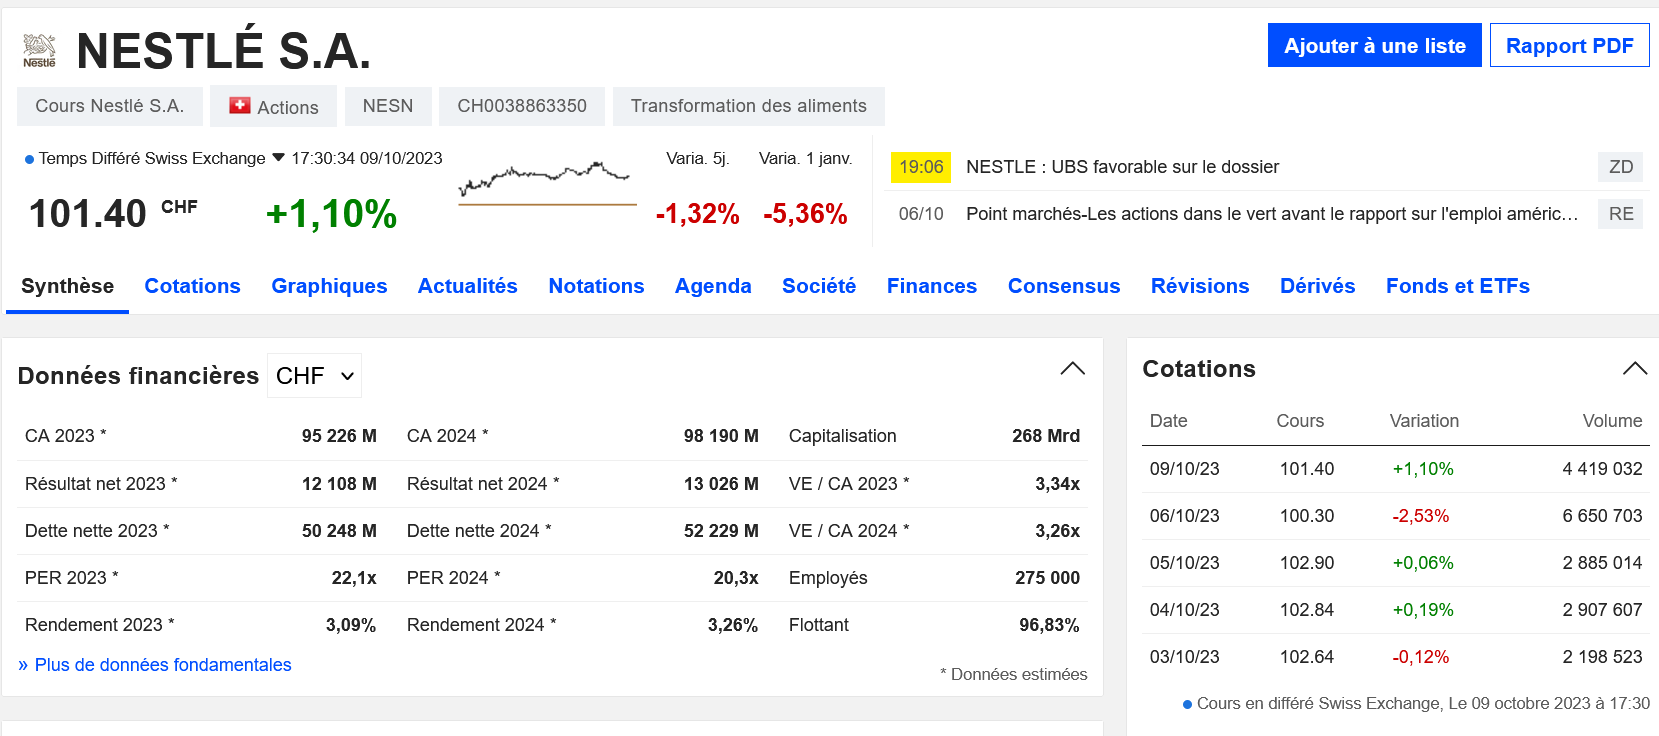This screenshot has height=736, width=1659.
Task: Click the Données financières heading
Action: [x=138, y=376]
